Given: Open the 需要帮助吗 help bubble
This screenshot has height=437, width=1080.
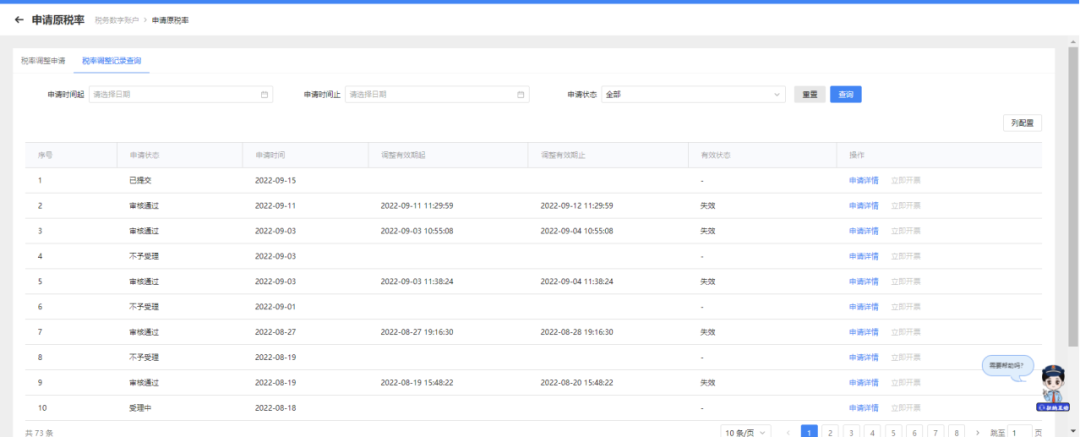Looking at the screenshot, I should (1008, 365).
